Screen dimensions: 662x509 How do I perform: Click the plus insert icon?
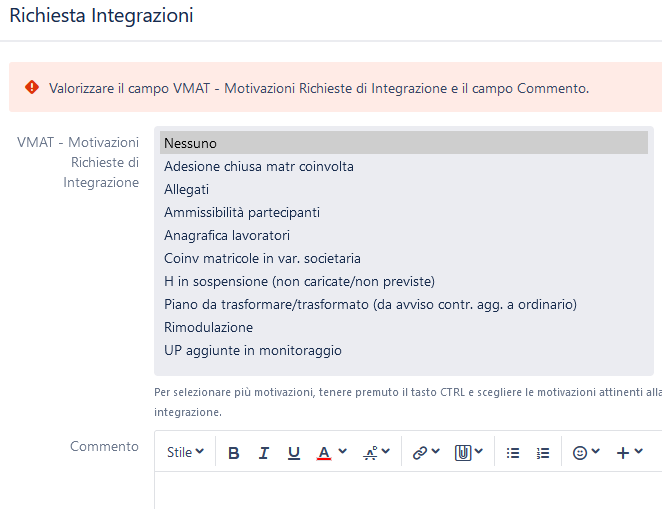pyautogui.click(x=623, y=453)
